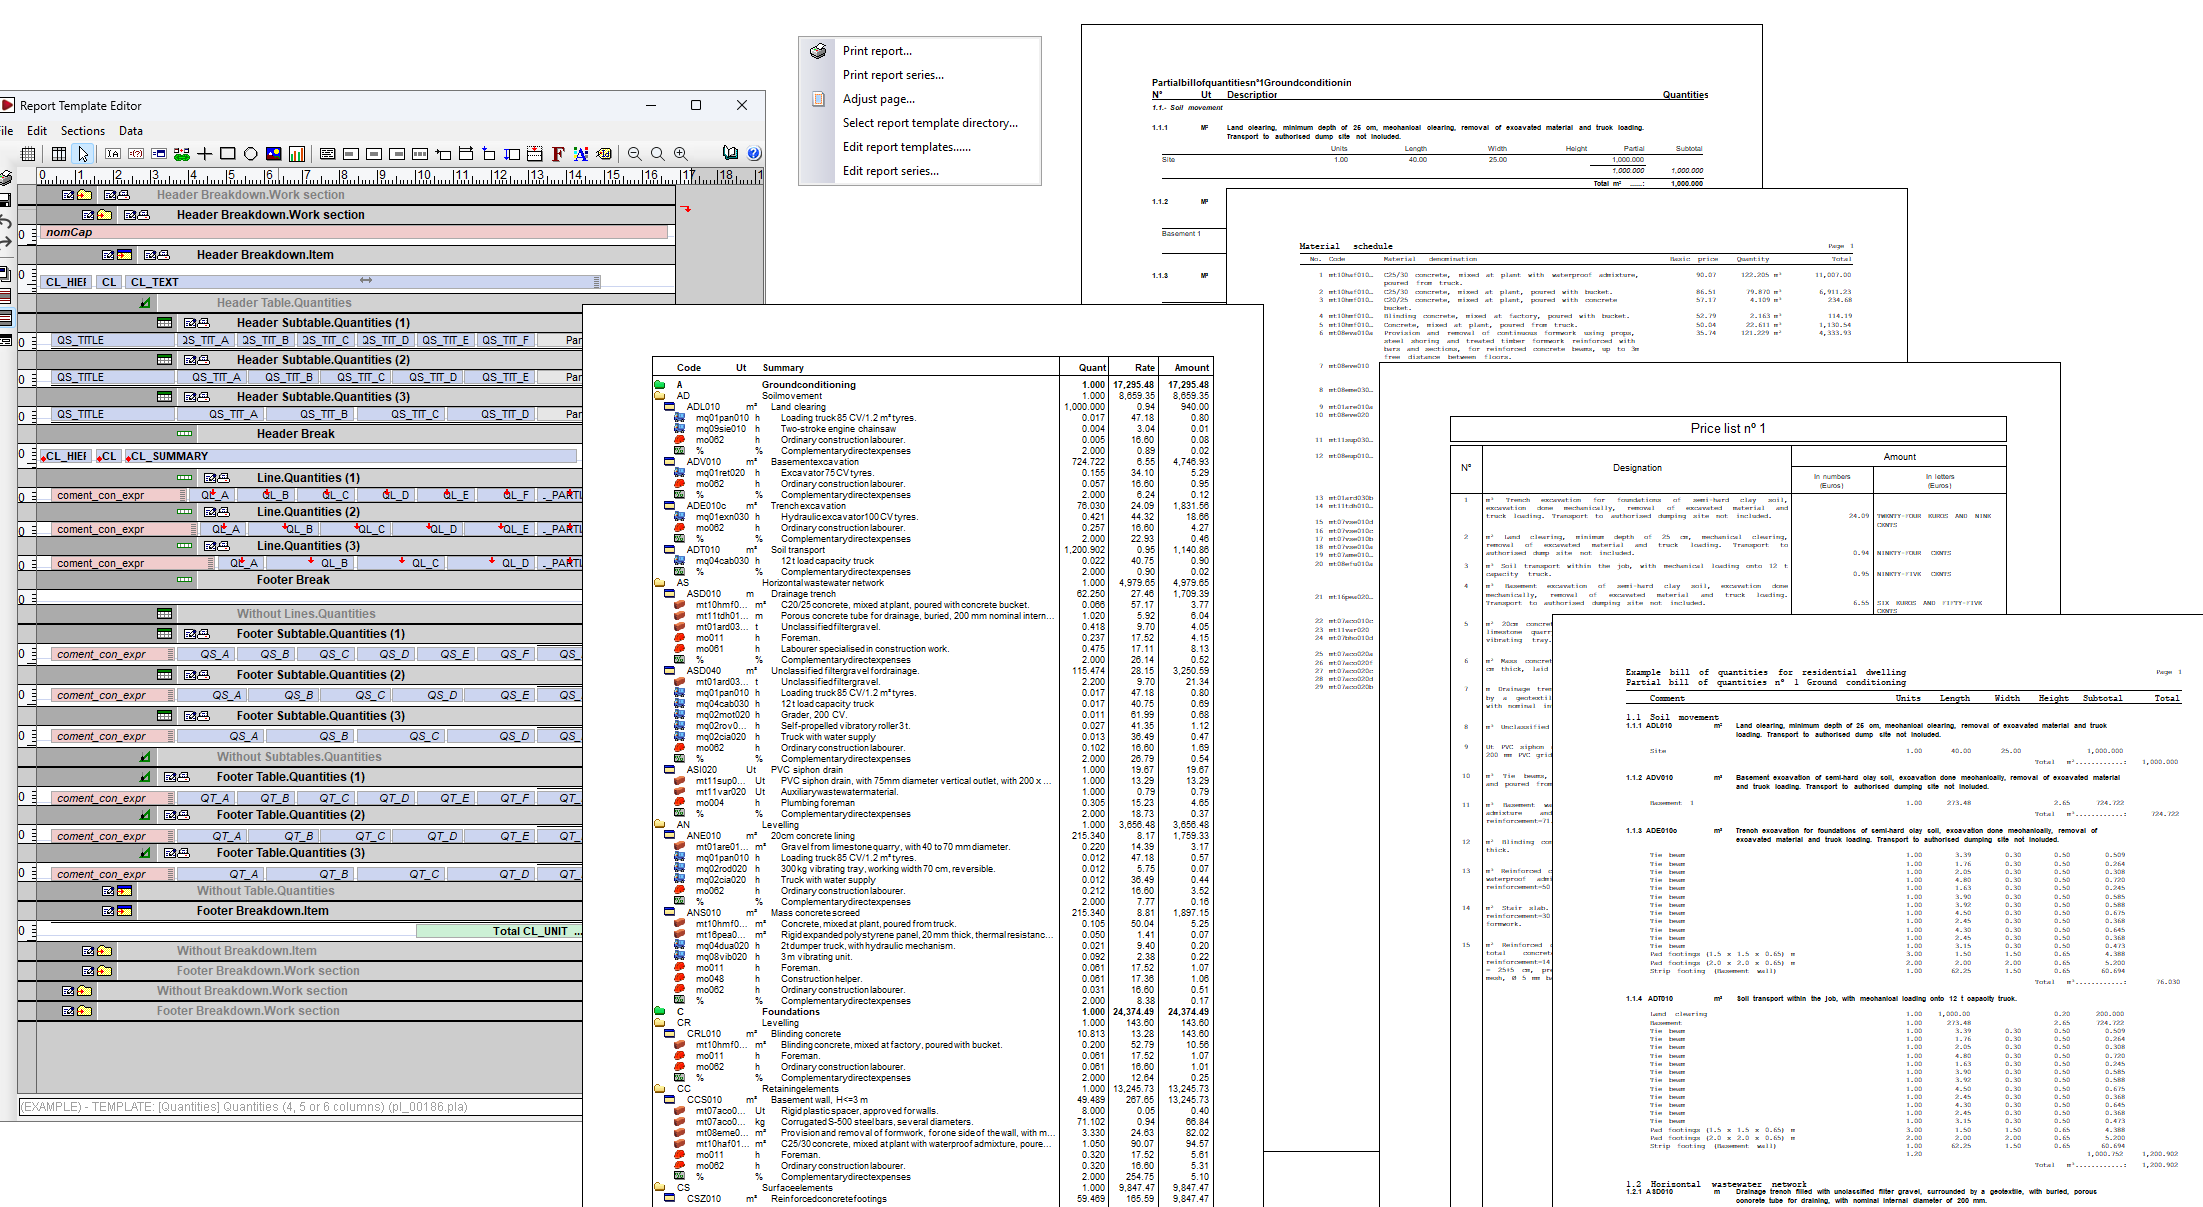This screenshot has width=2203, height=1207.
Task: Select the arrow pointer tool in toolbar
Action: coord(83,154)
